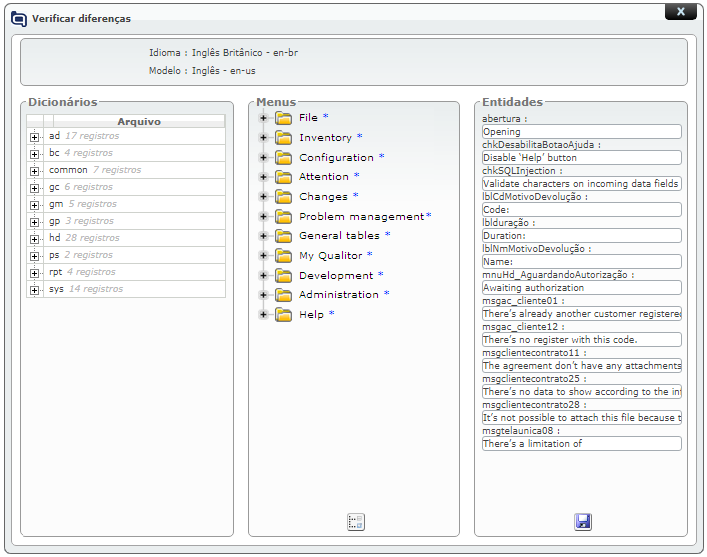
Task: Click the msgac_cliente12 translation field
Action: point(582,340)
